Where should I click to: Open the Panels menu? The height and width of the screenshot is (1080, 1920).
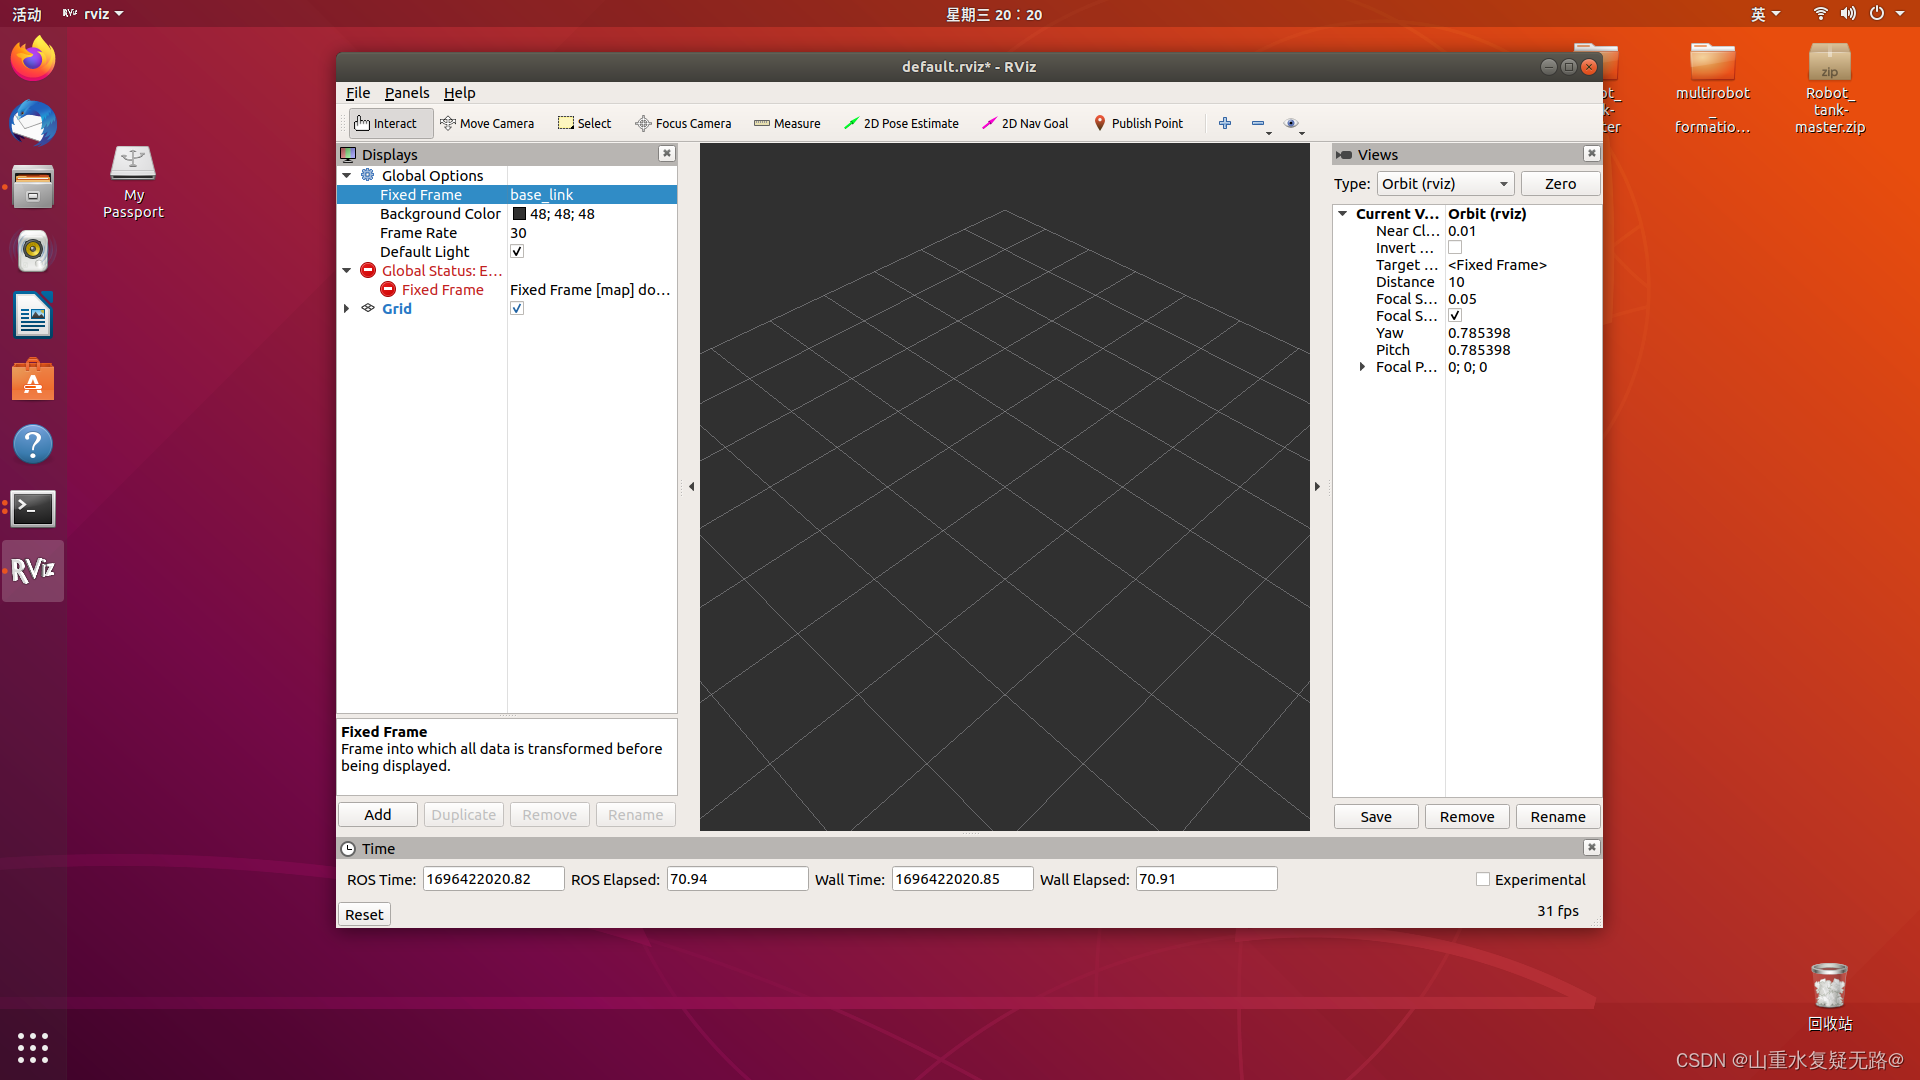coord(406,92)
